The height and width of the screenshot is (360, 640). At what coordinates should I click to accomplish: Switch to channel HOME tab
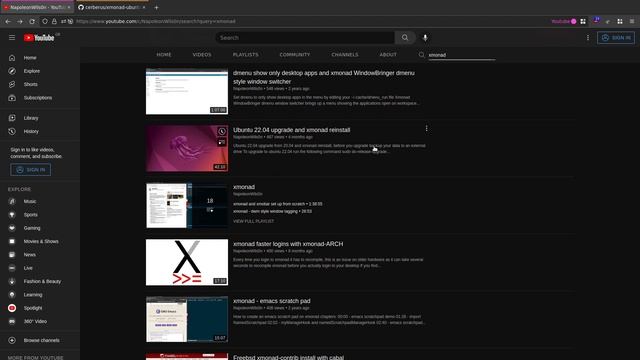[x=164, y=55]
